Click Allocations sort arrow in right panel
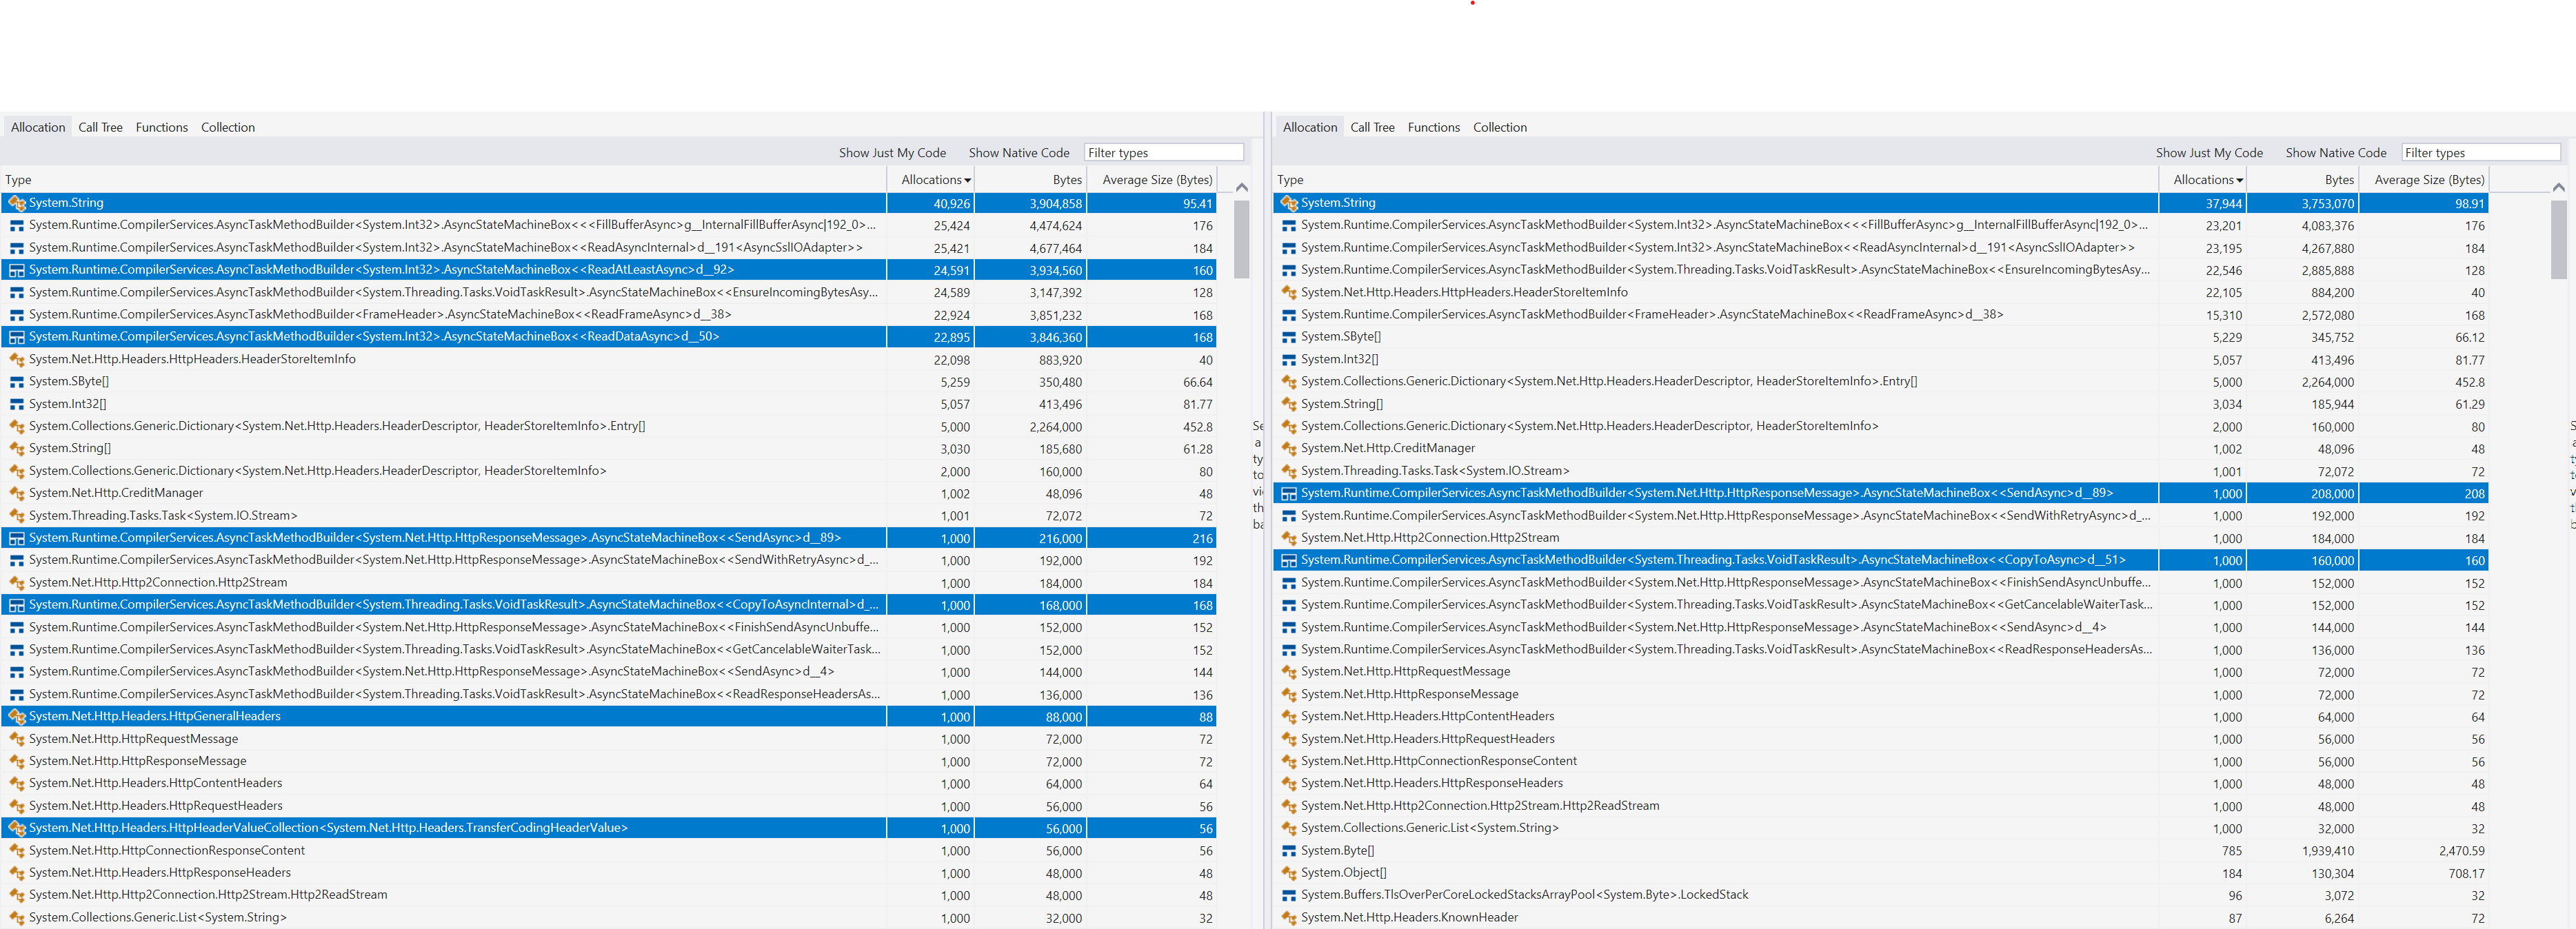 click(x=2239, y=181)
